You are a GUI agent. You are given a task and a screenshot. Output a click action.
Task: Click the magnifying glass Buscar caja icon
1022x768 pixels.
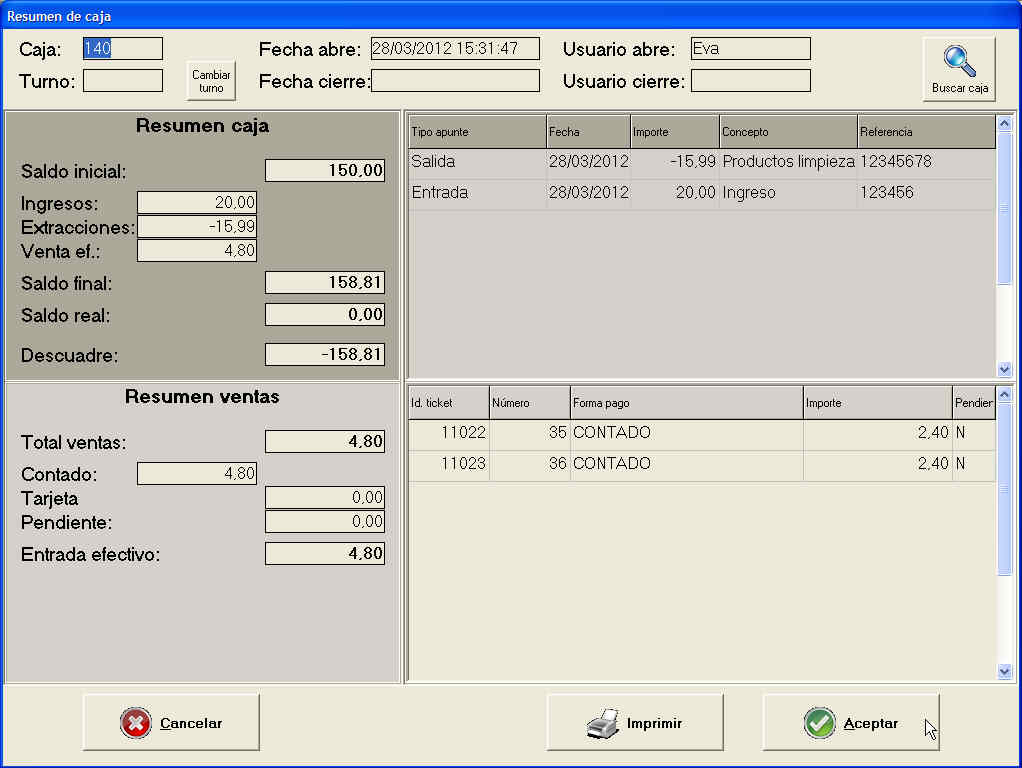pyautogui.click(x=959, y=62)
